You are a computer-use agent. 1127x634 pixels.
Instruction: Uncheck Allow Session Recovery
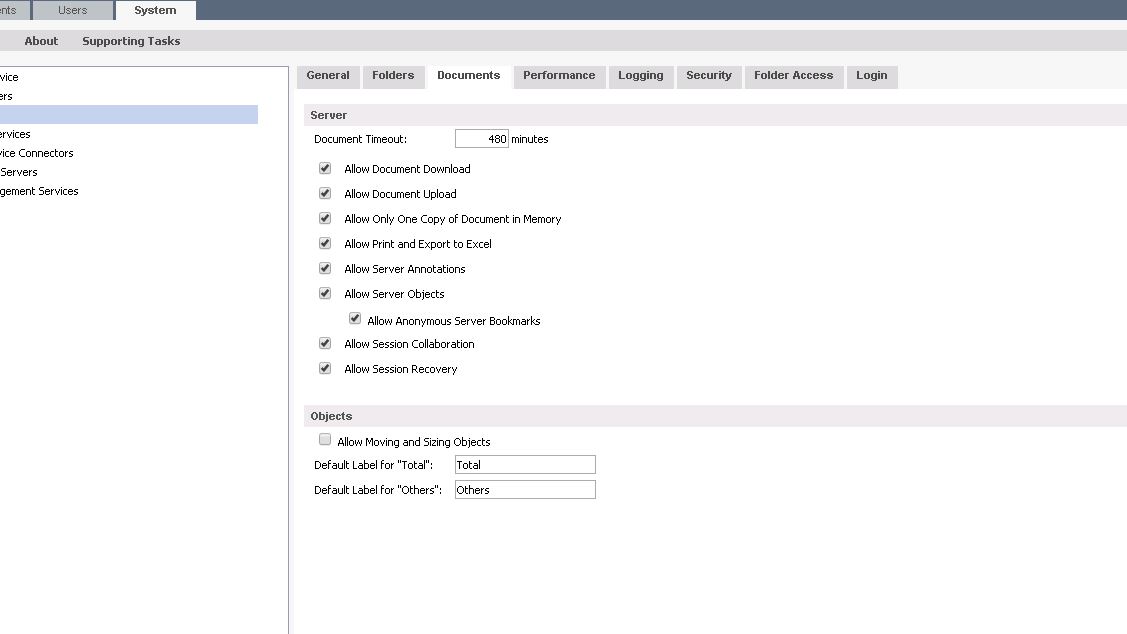[325, 369]
